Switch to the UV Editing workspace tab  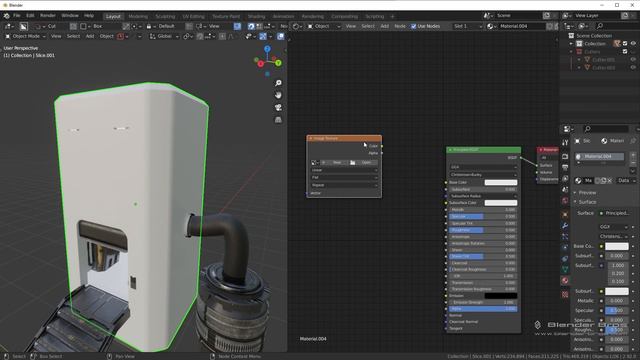coord(193,16)
